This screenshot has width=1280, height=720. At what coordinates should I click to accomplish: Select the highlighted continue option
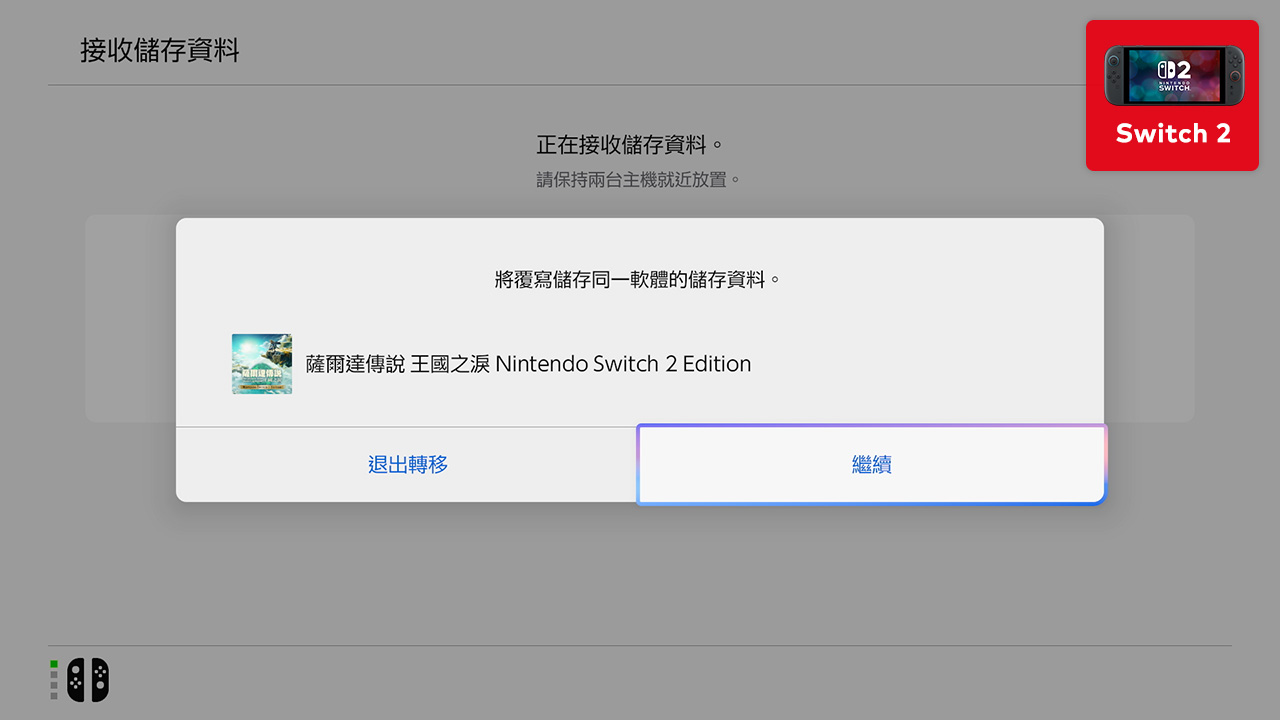tap(871, 464)
